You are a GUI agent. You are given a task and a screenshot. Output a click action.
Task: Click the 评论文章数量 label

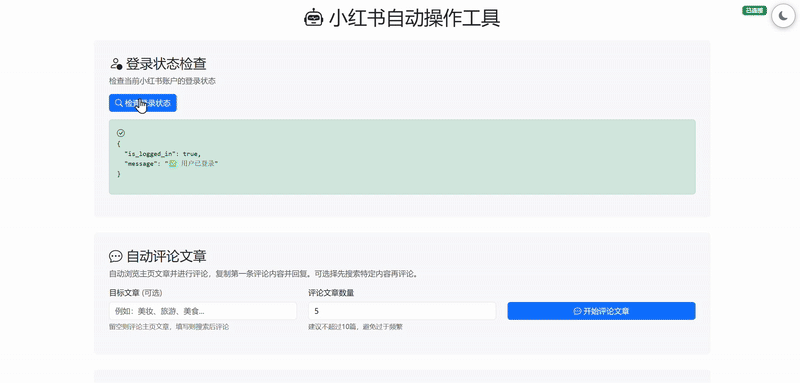pyautogui.click(x=331, y=293)
